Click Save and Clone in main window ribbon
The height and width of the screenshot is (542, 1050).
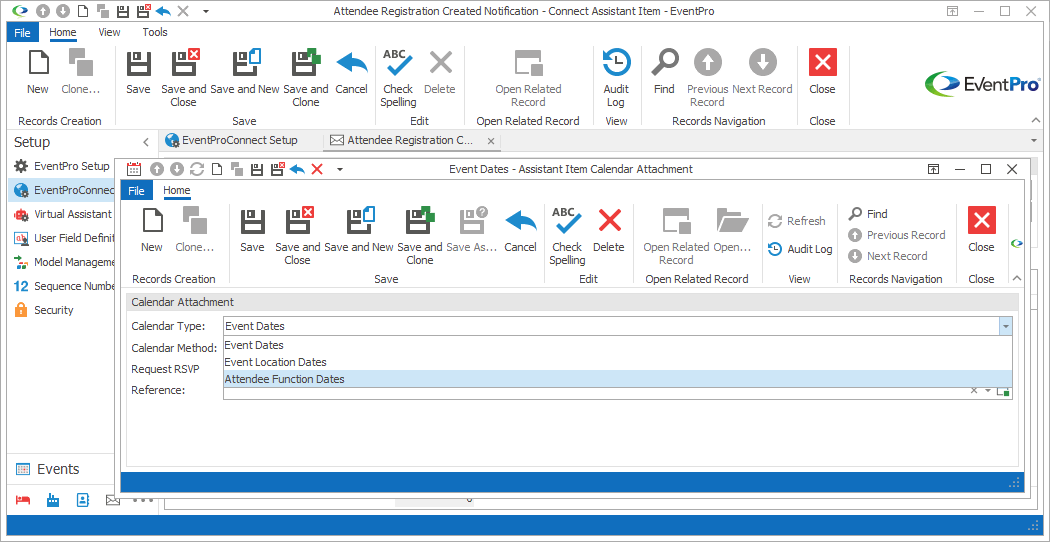[305, 78]
